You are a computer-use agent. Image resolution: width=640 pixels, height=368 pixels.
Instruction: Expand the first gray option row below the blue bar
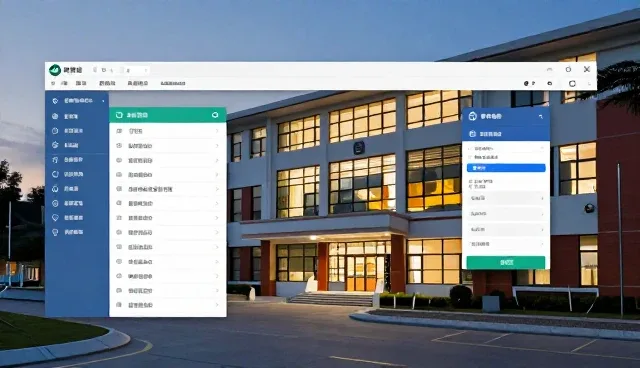coord(506,198)
